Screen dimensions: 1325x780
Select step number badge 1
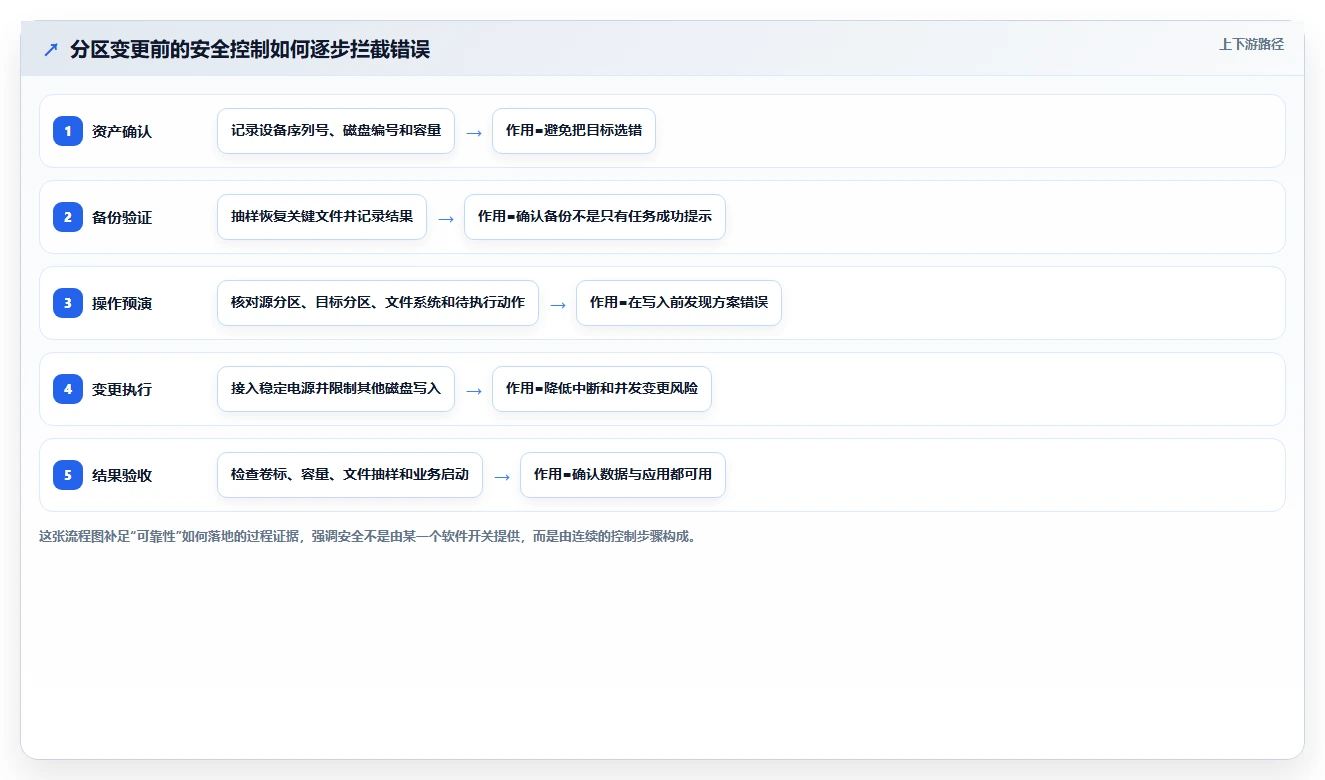tap(68, 131)
